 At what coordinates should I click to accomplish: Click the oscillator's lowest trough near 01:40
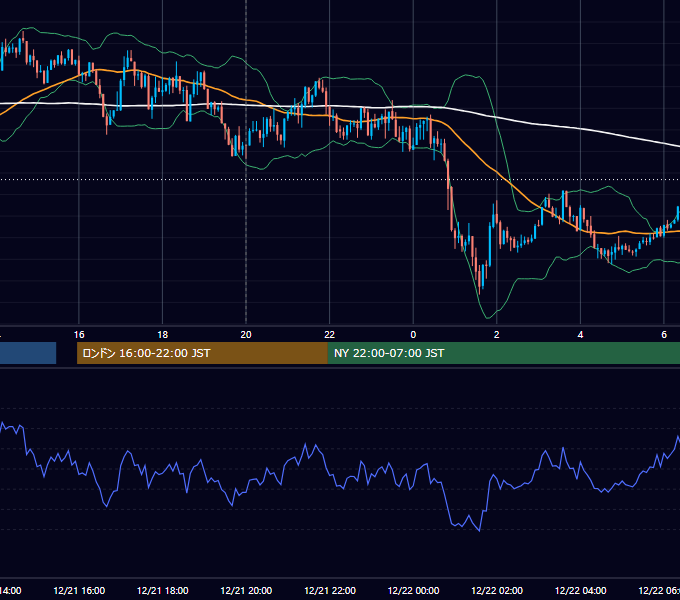(479, 530)
